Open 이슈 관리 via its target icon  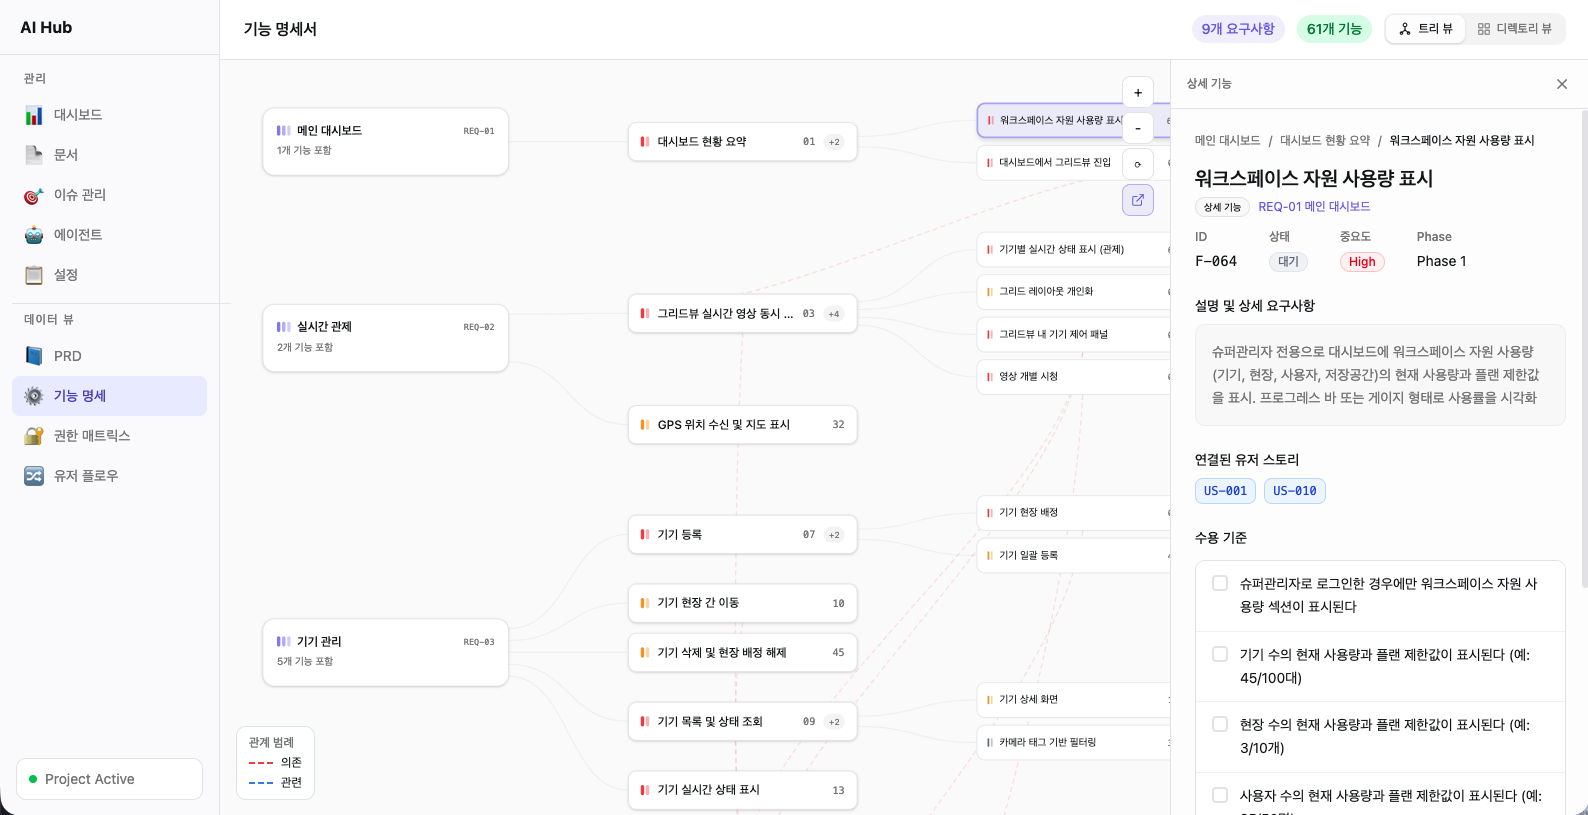[x=34, y=195]
